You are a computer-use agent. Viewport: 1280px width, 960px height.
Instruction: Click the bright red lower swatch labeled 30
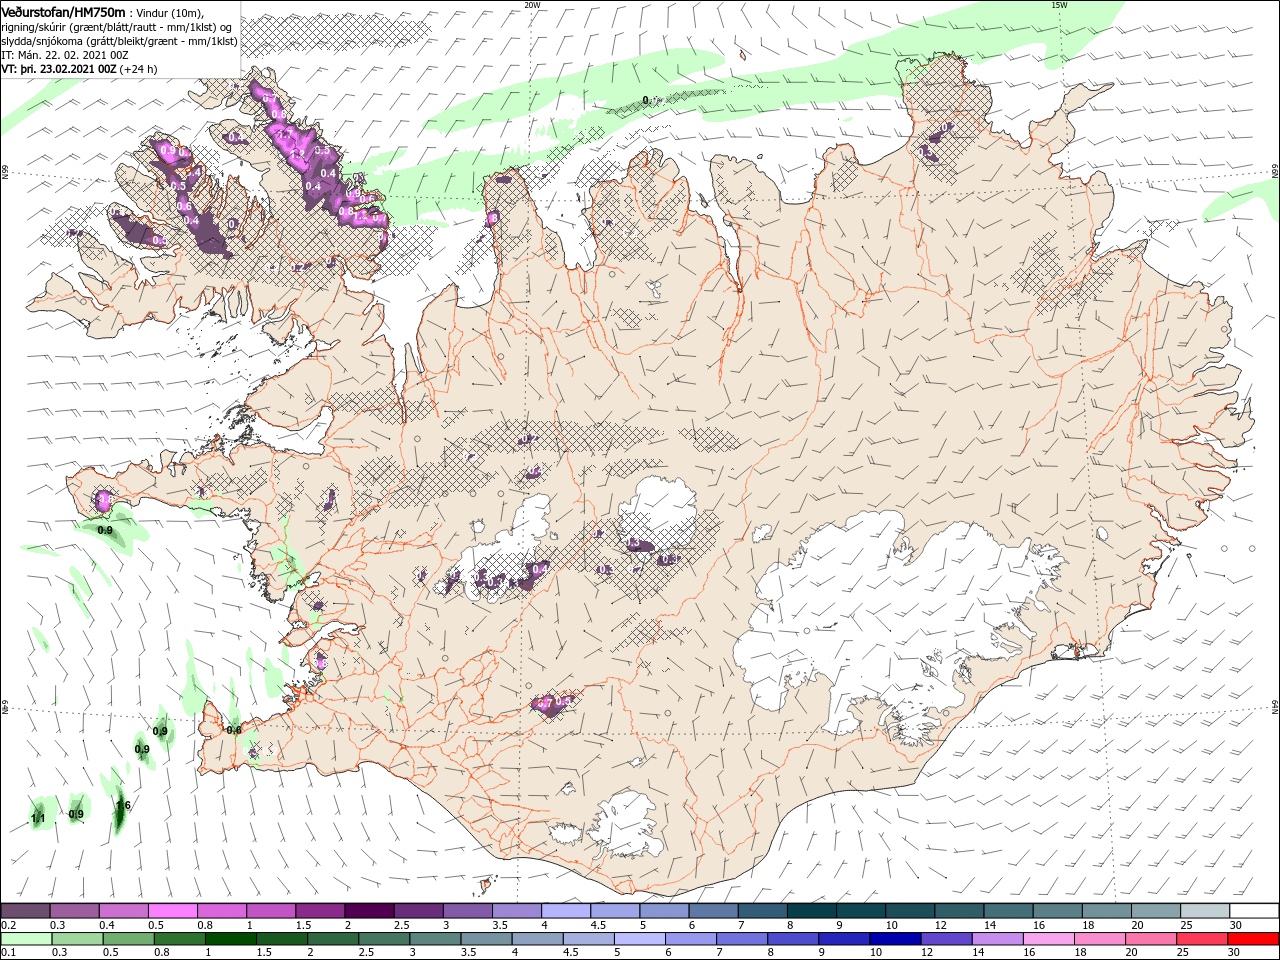1252,939
